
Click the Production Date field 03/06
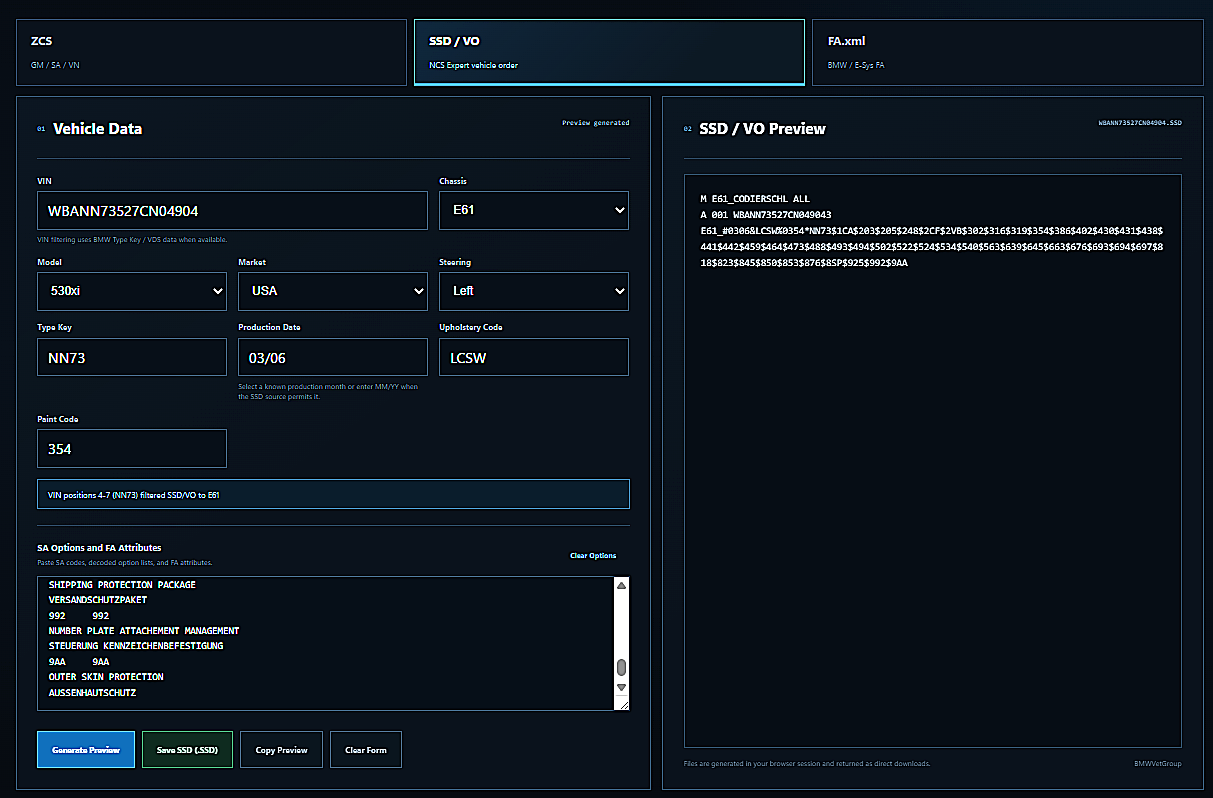(x=333, y=357)
